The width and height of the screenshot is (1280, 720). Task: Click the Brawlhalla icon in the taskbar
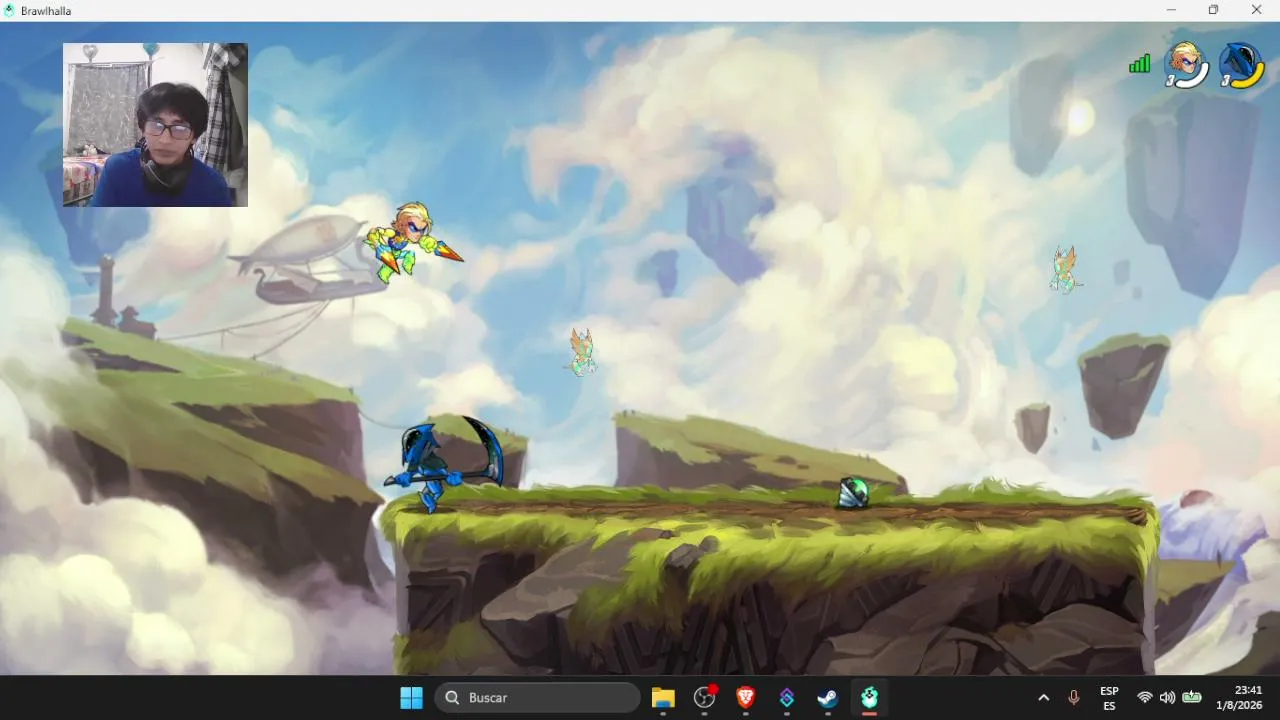pos(869,698)
